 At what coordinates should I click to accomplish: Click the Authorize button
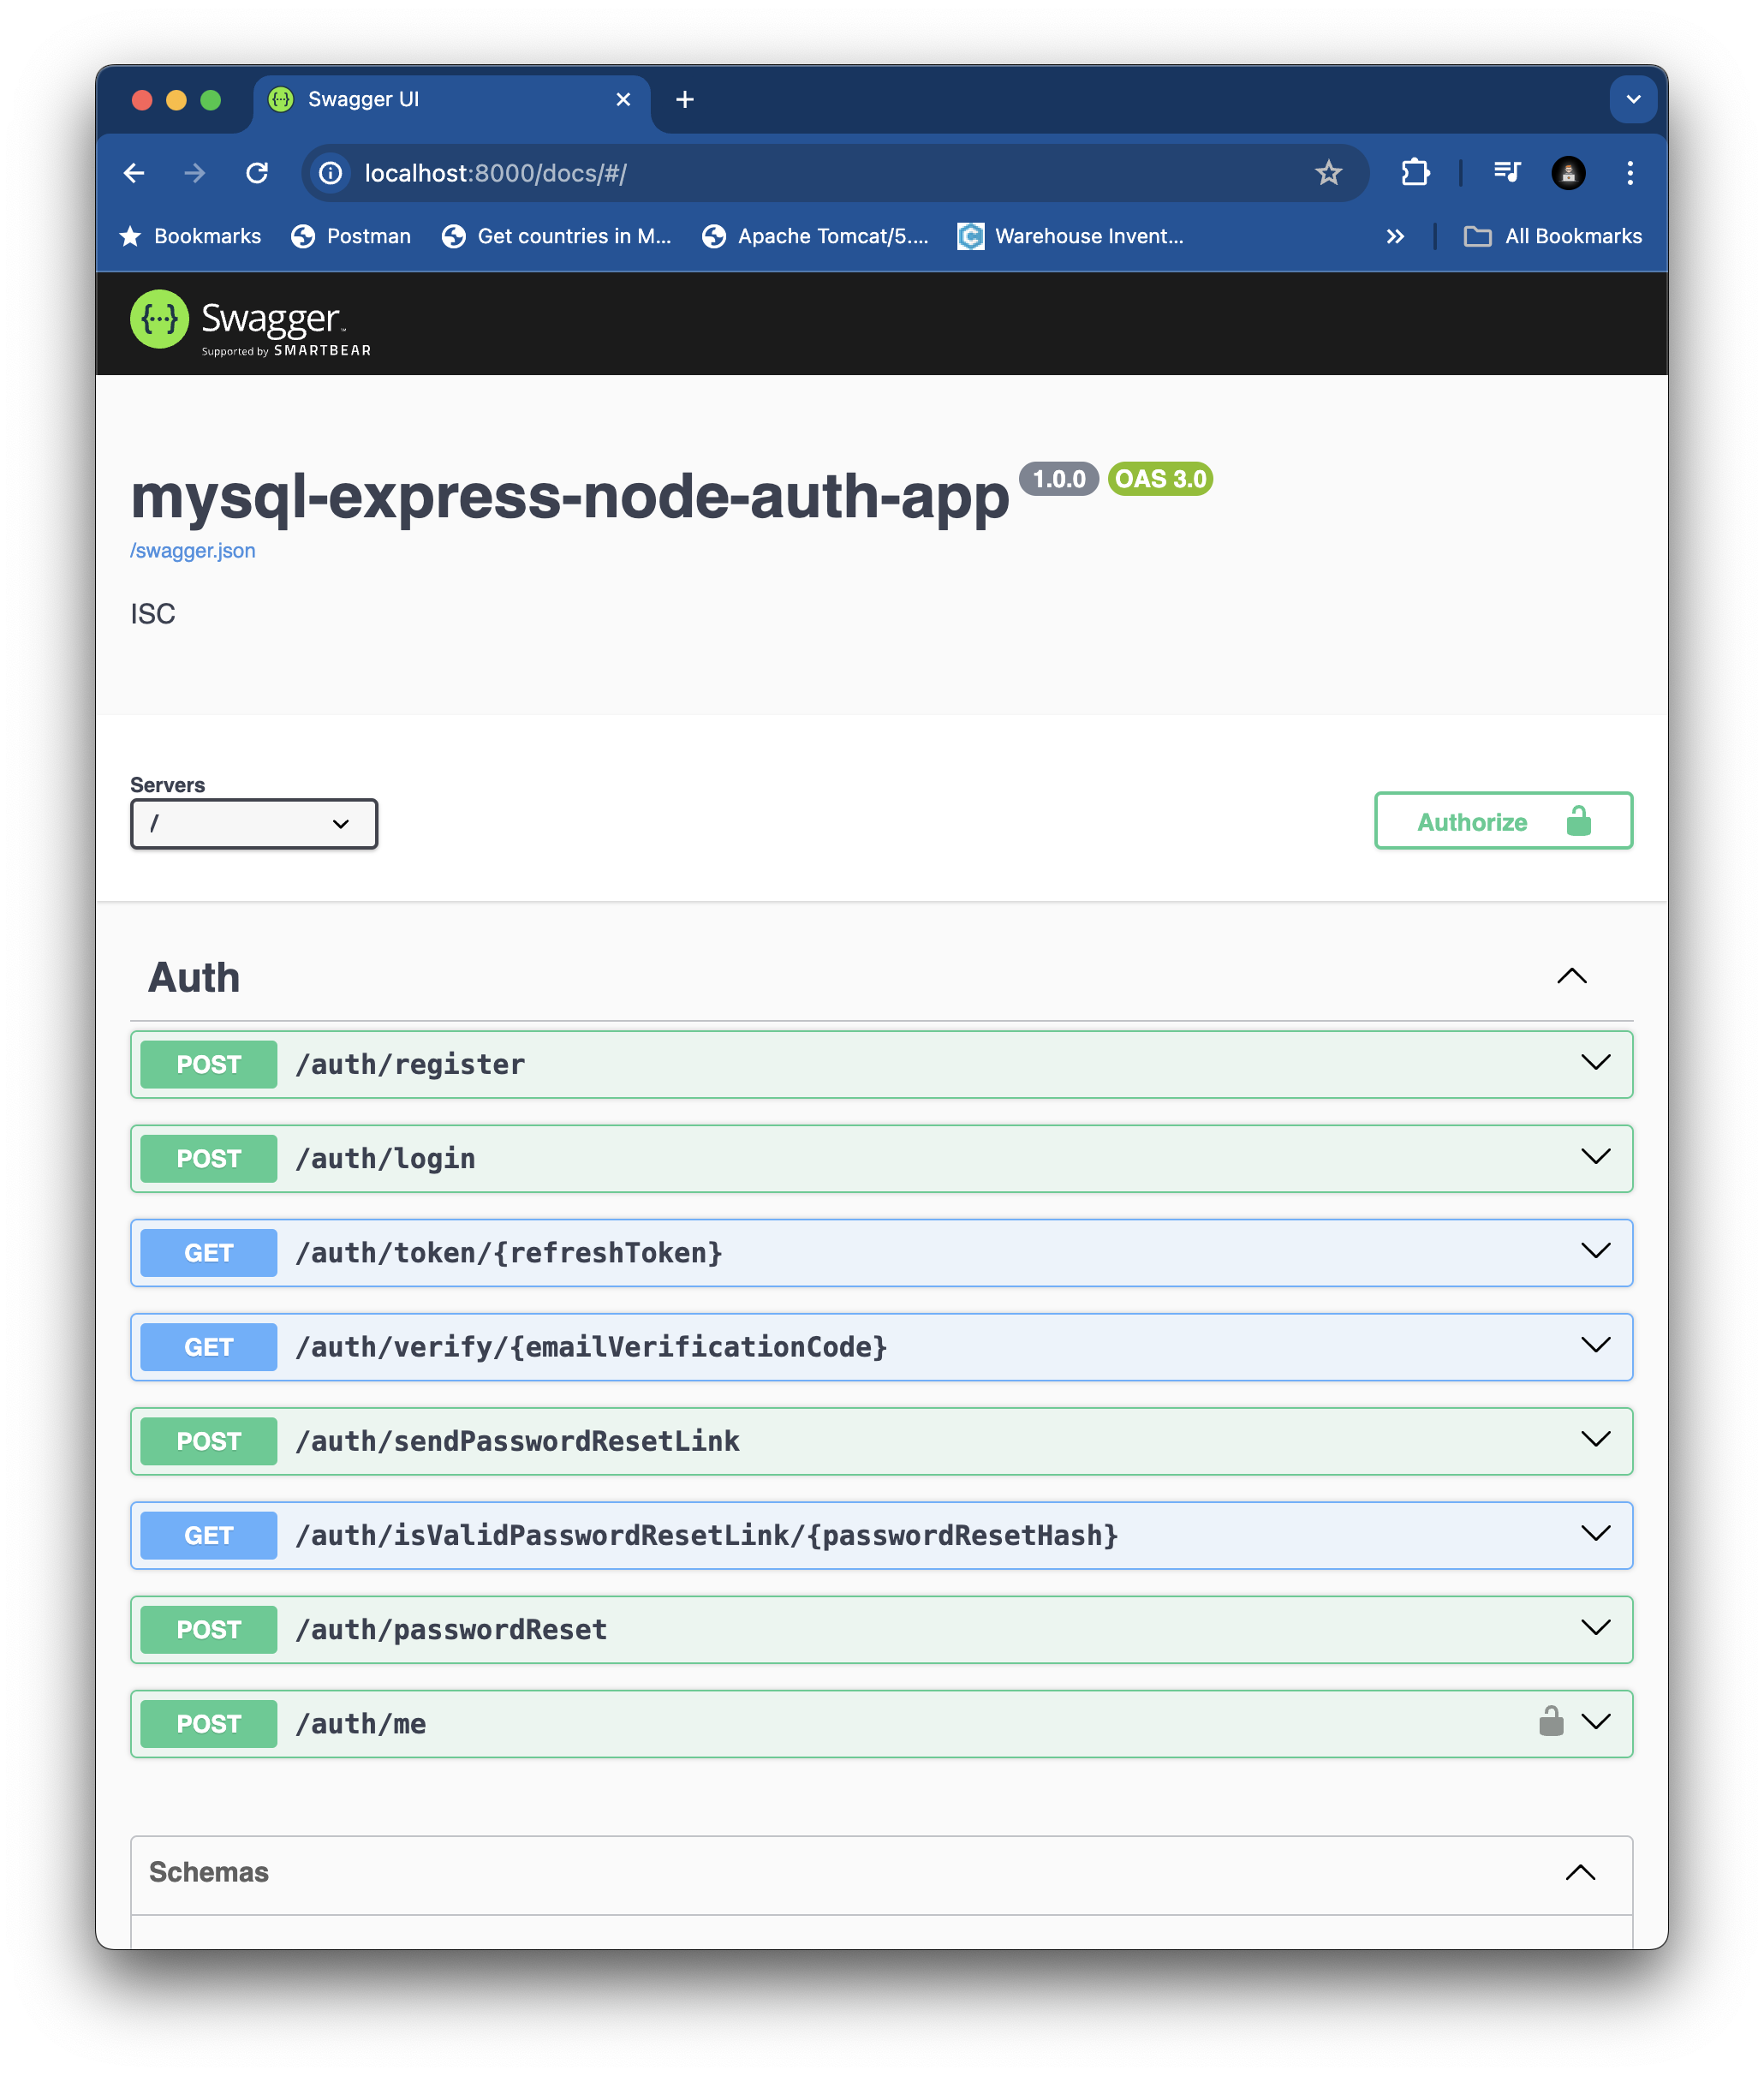click(1503, 821)
